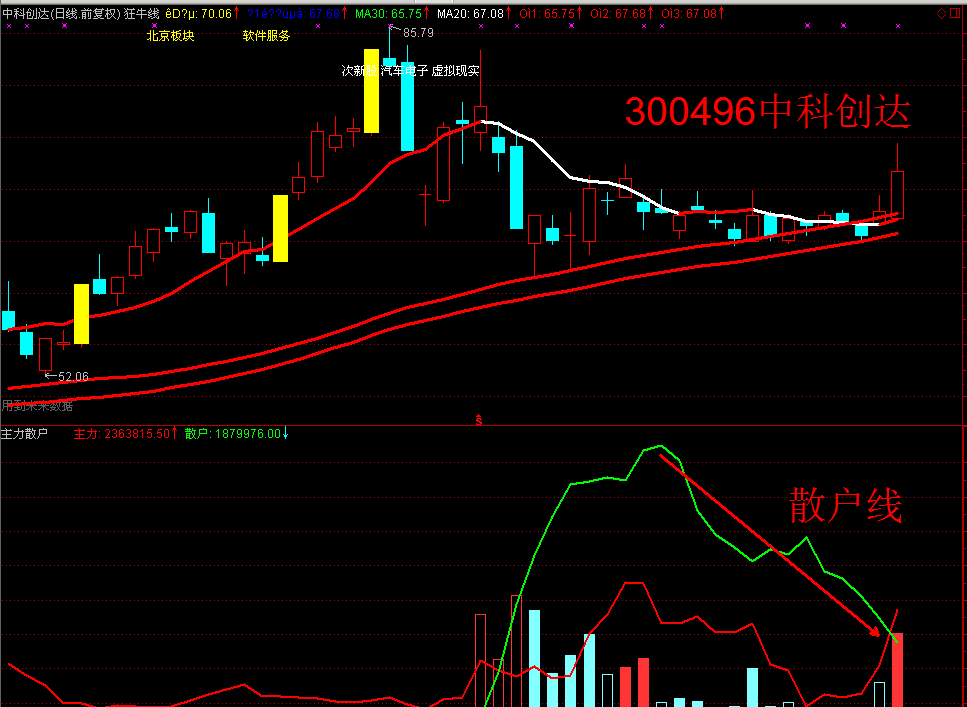
Task: Click the 用到未来数据 notice text
Action: pyautogui.click(x=37, y=406)
